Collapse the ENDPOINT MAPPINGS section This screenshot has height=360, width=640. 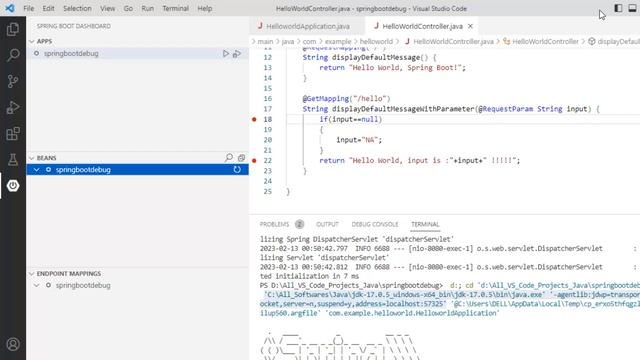coord(32,273)
